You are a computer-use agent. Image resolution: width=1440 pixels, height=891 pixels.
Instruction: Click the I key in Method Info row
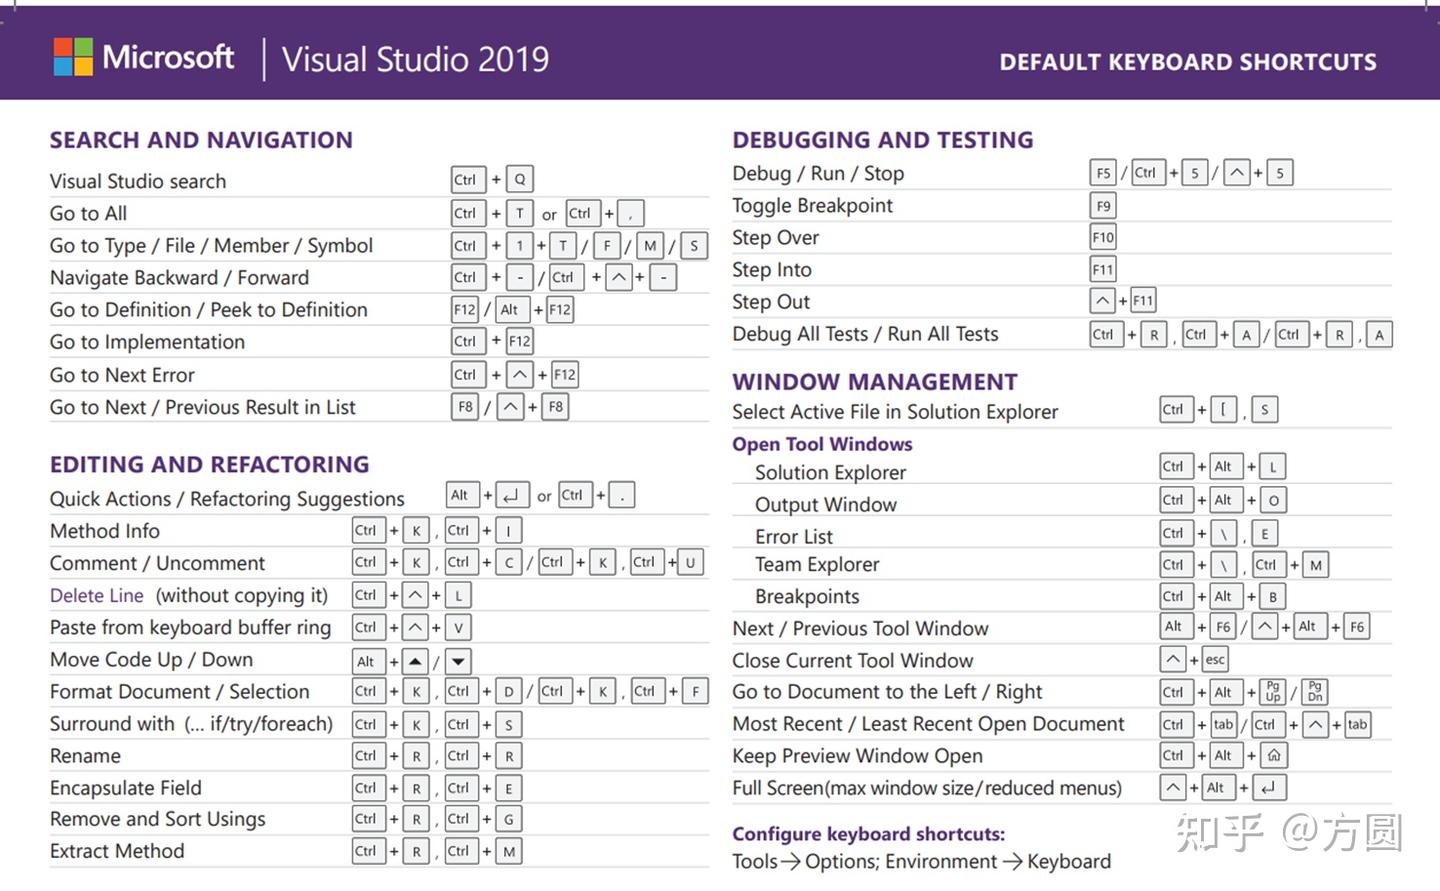tap(509, 531)
